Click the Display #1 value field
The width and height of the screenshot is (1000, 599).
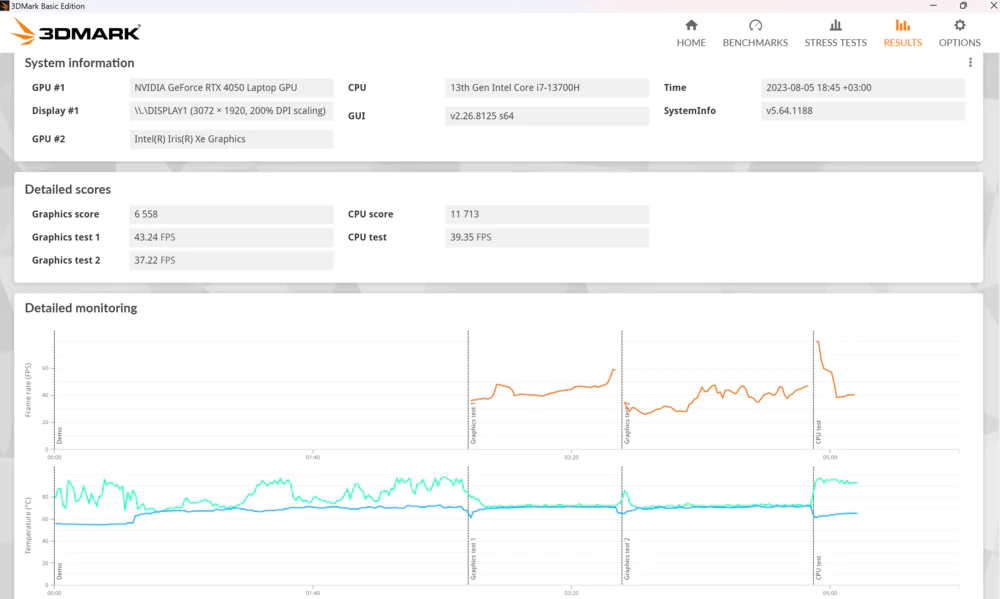(231, 111)
